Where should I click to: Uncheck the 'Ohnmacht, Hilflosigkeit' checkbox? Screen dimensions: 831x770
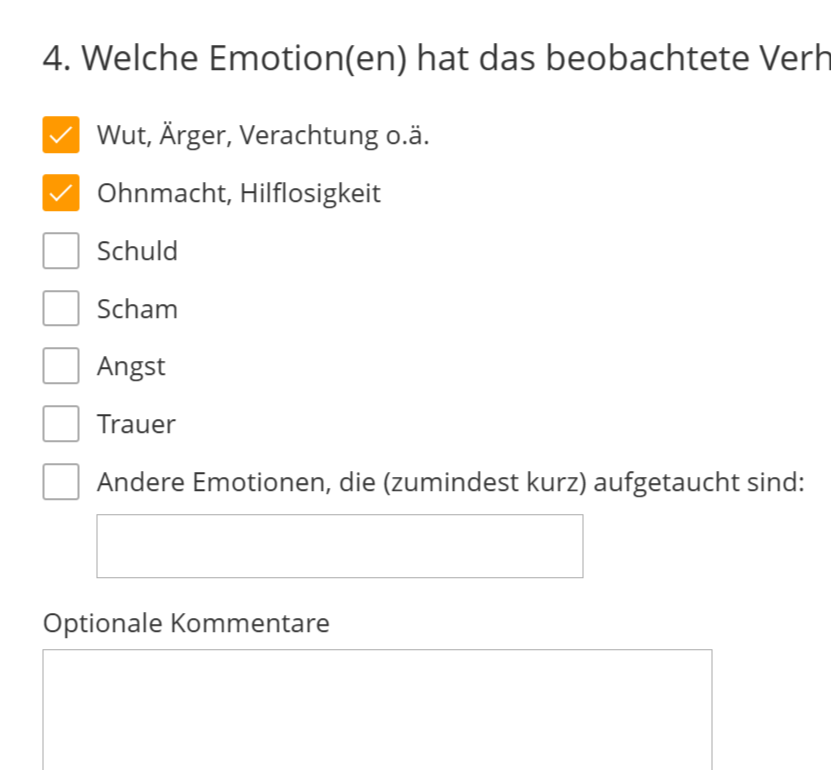[60, 193]
